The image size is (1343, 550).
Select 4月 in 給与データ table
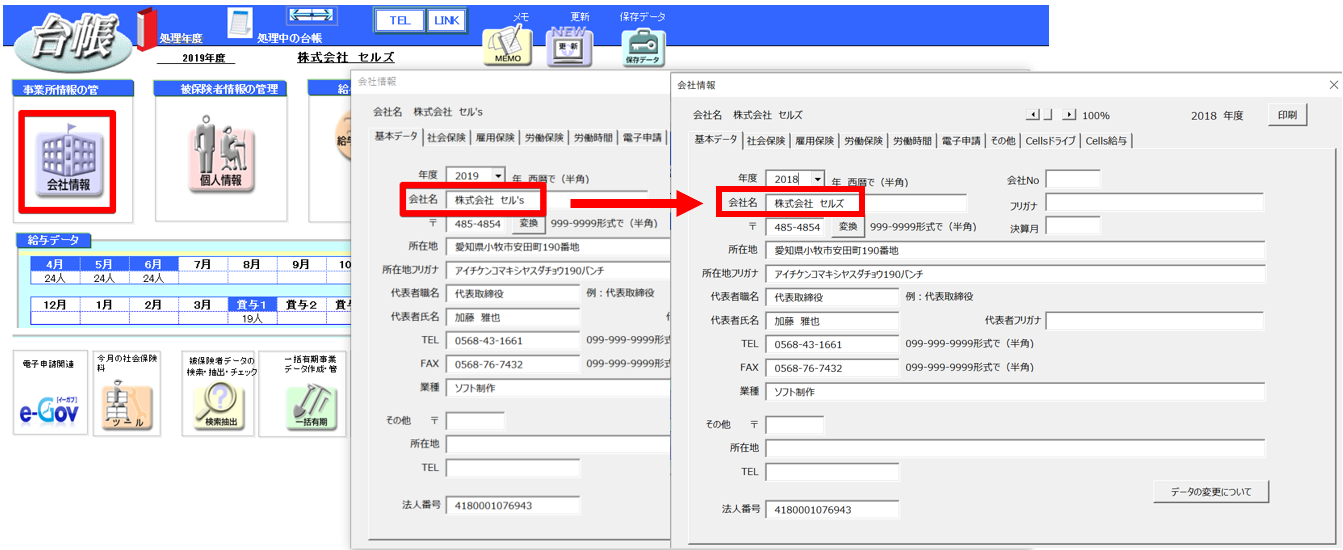55,265
